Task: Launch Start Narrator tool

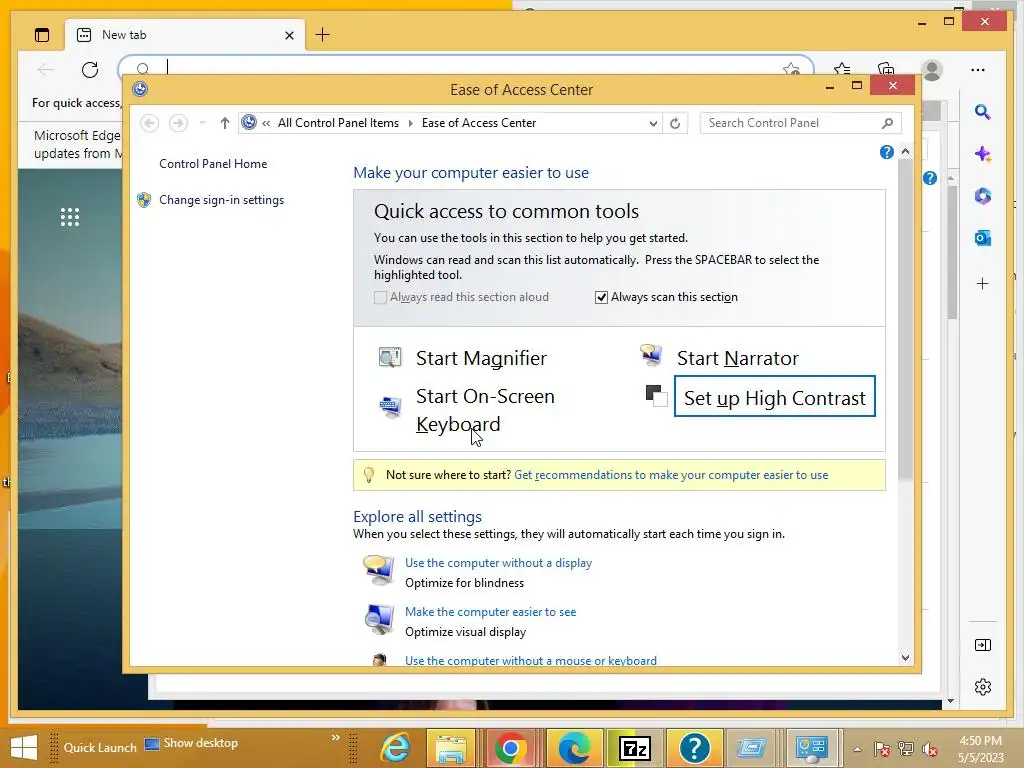Action: (x=737, y=358)
